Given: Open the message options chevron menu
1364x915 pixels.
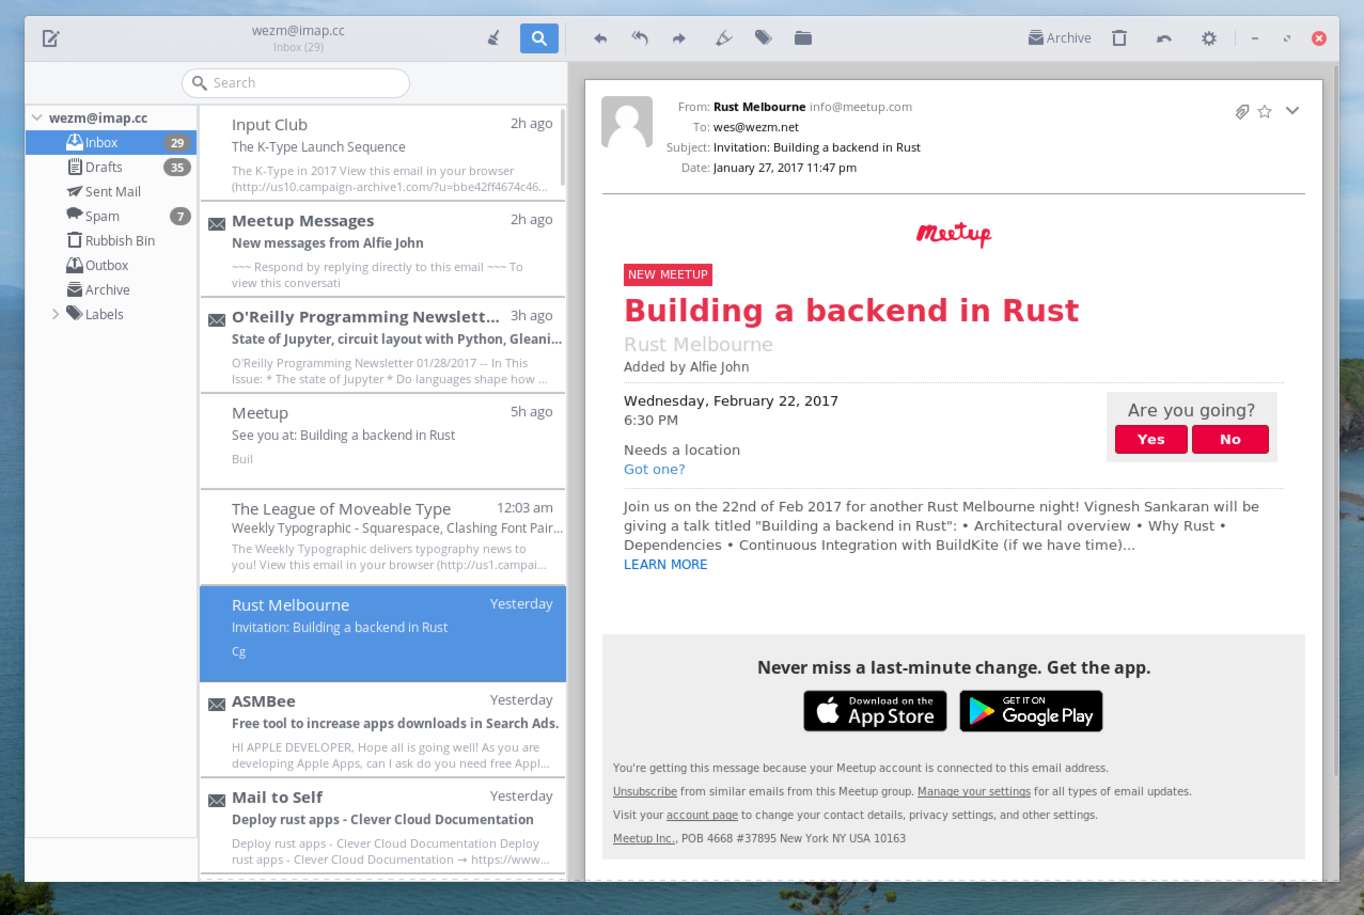Looking at the screenshot, I should (x=1293, y=111).
